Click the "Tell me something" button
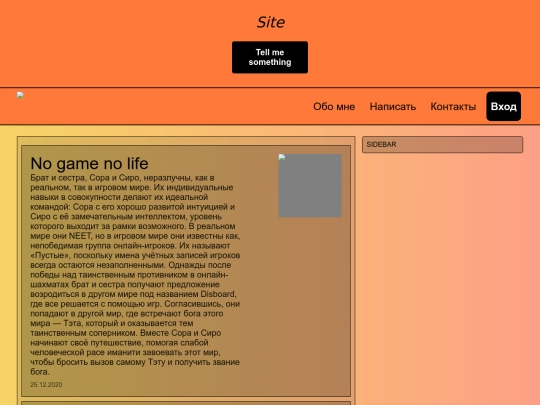 [x=270, y=57]
